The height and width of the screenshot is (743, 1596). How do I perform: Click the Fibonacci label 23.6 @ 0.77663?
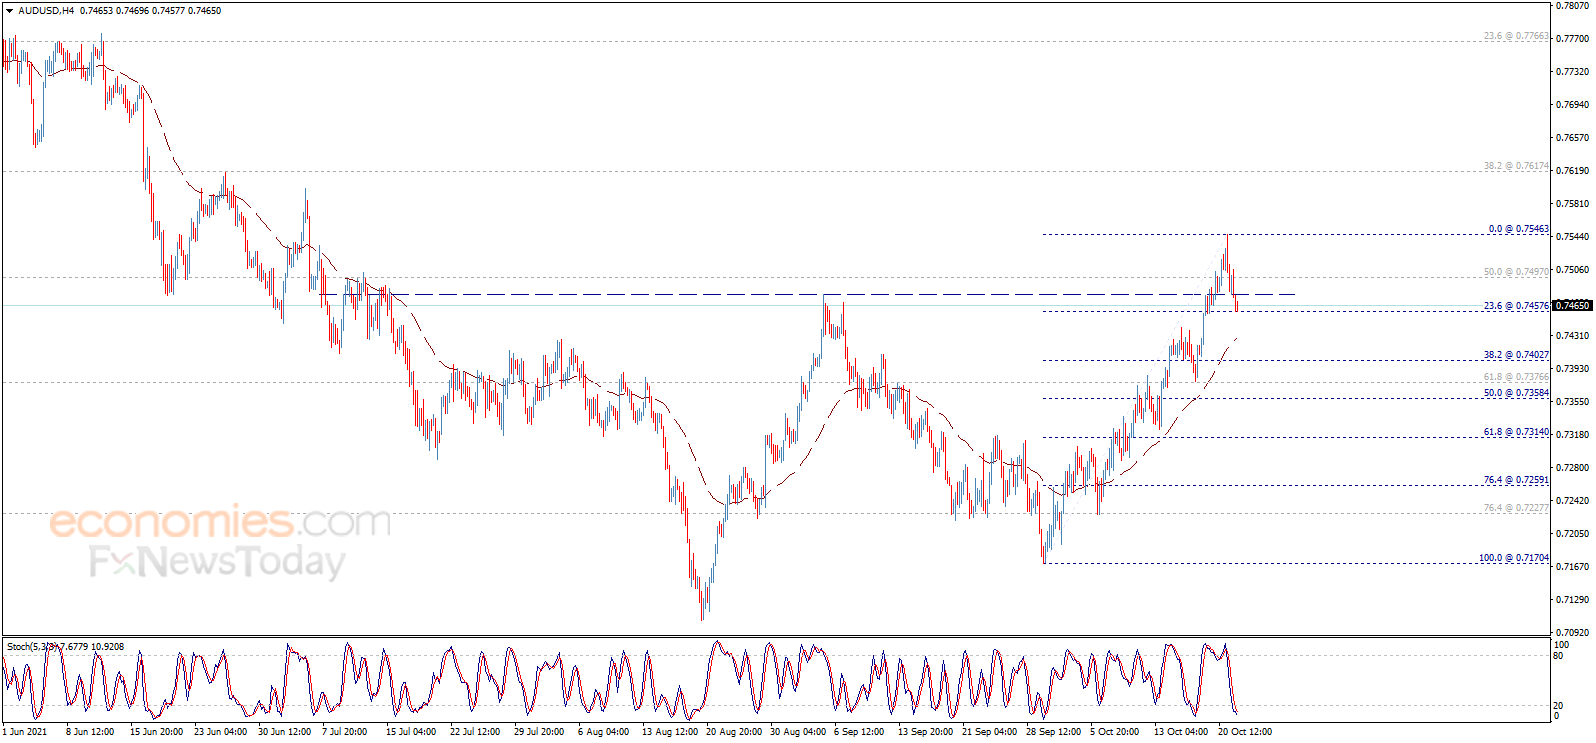(x=1516, y=36)
